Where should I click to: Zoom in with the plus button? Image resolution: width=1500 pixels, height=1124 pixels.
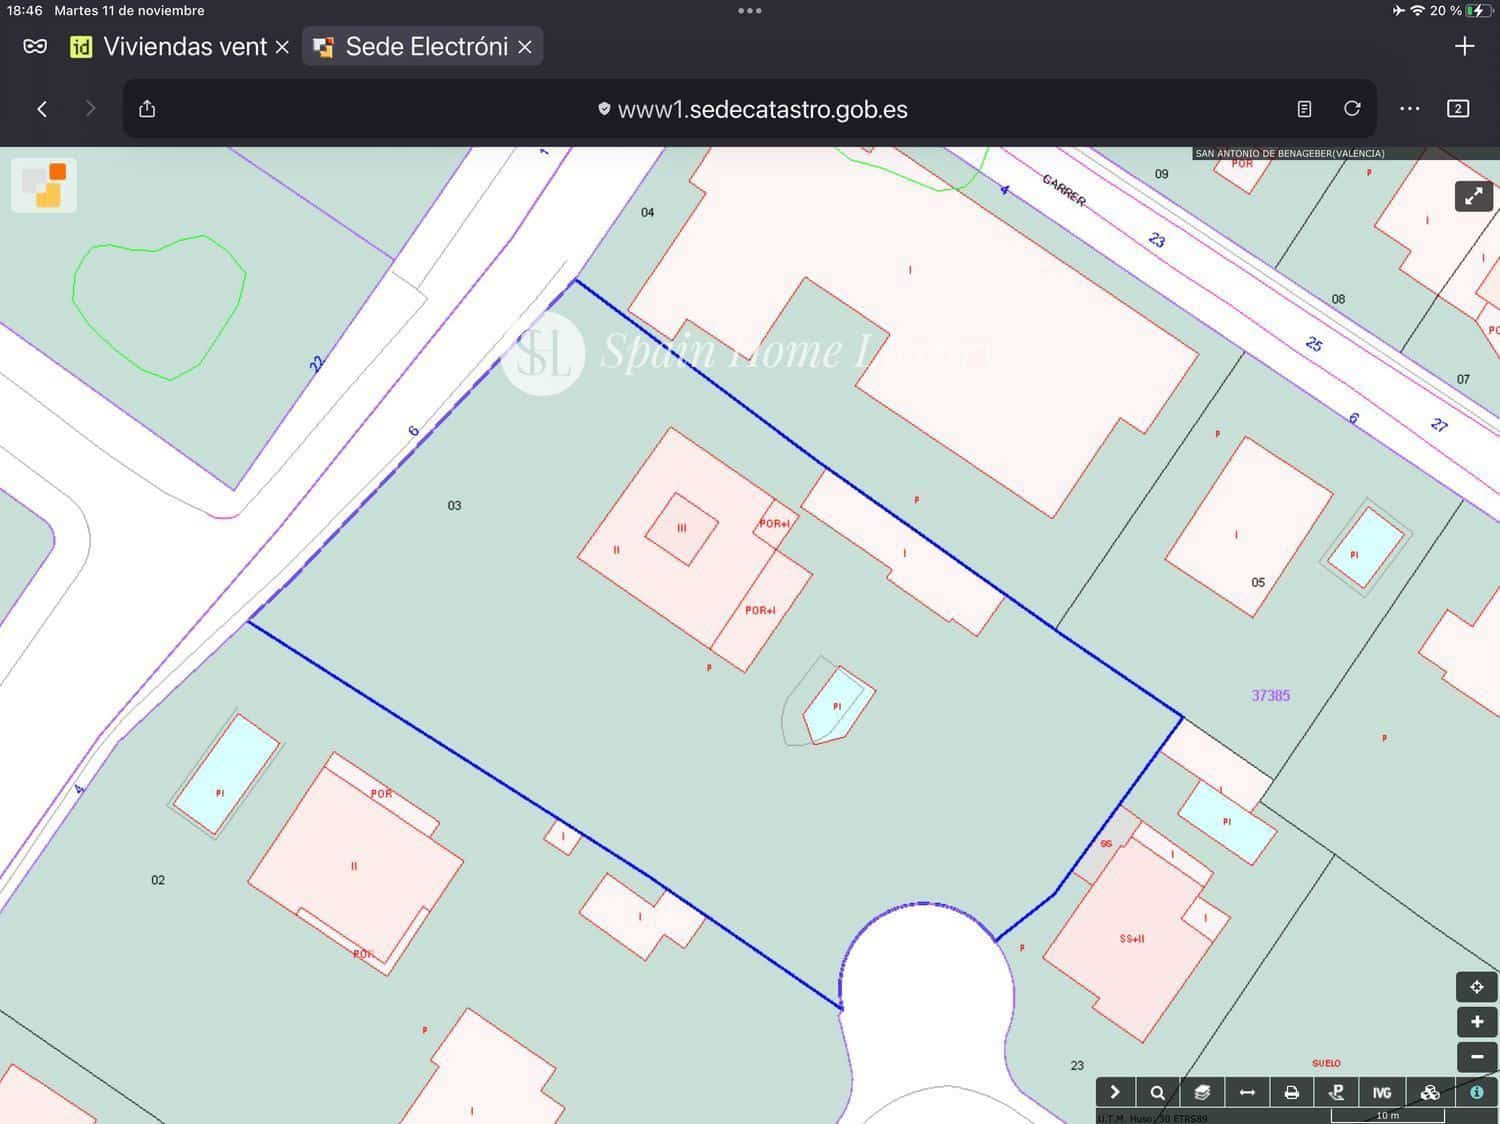[1476, 1022]
